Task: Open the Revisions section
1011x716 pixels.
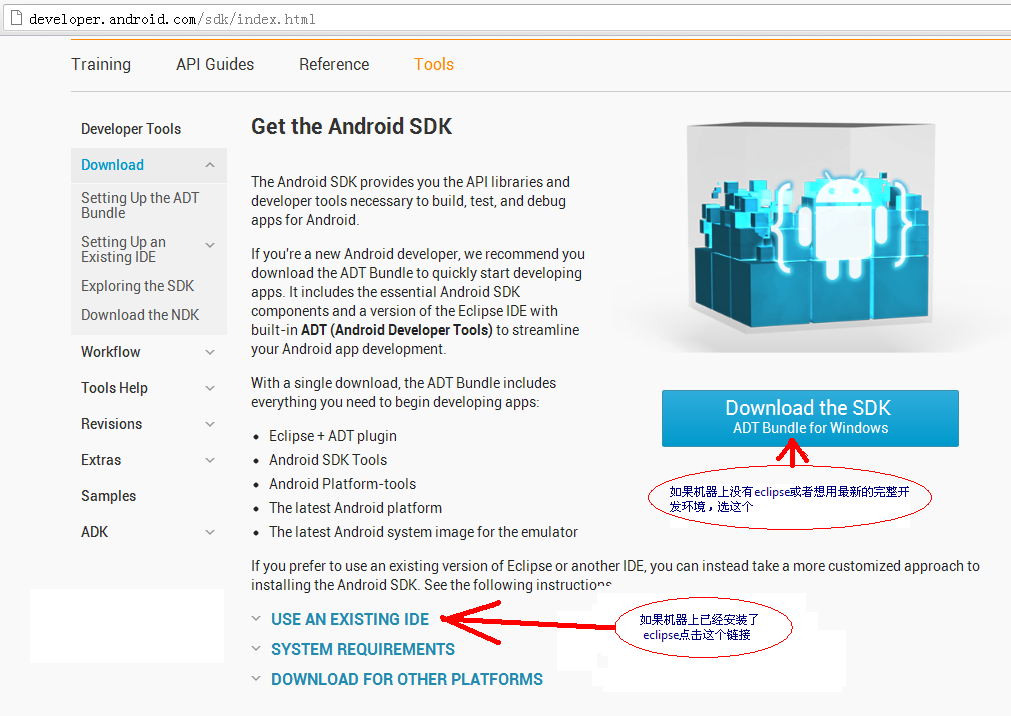Action: (112, 424)
